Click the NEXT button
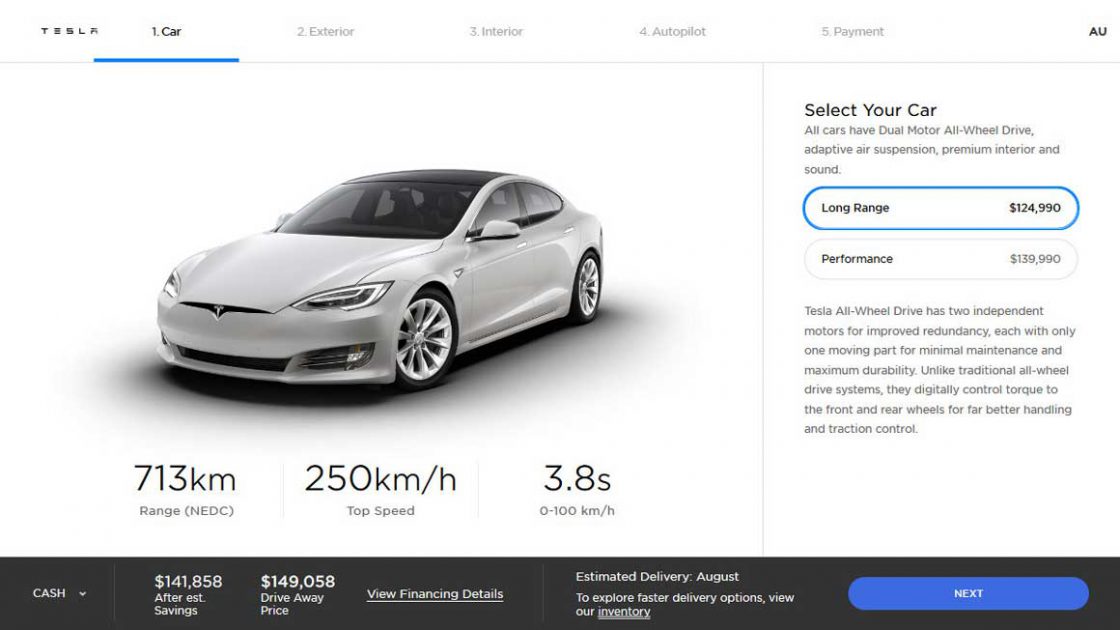Image resolution: width=1120 pixels, height=630 pixels. pyautogui.click(x=968, y=593)
